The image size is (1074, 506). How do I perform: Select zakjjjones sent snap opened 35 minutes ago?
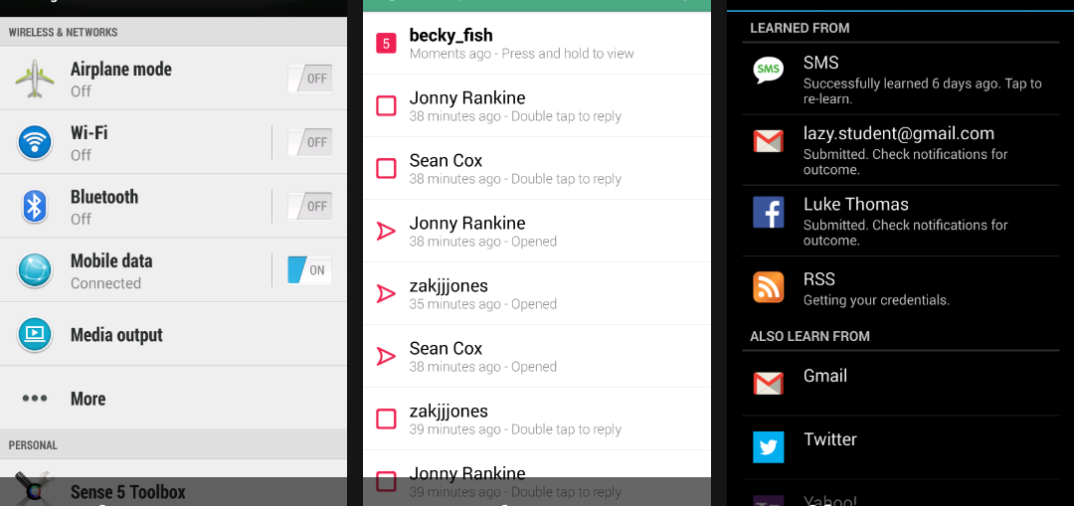click(520, 294)
